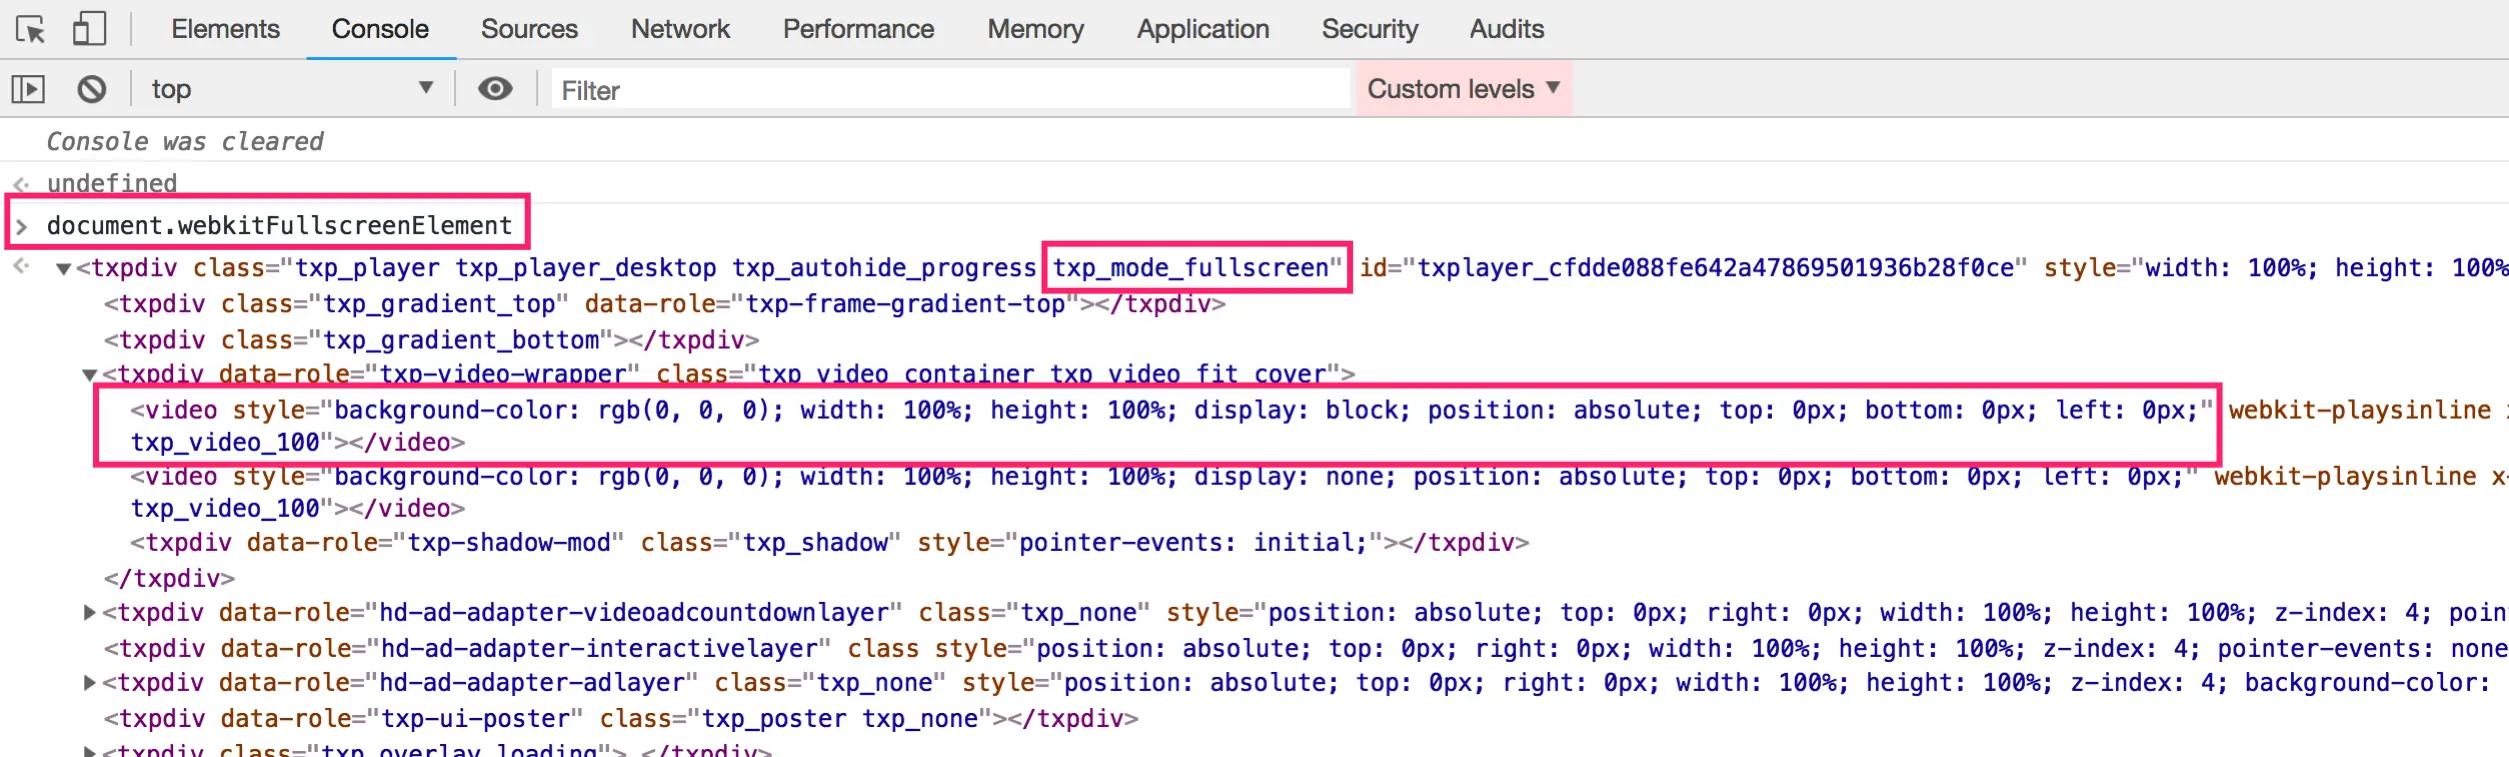Viewport: 2509px width, 757px height.
Task: Toggle the live expression eye icon
Action: pyautogui.click(x=495, y=89)
